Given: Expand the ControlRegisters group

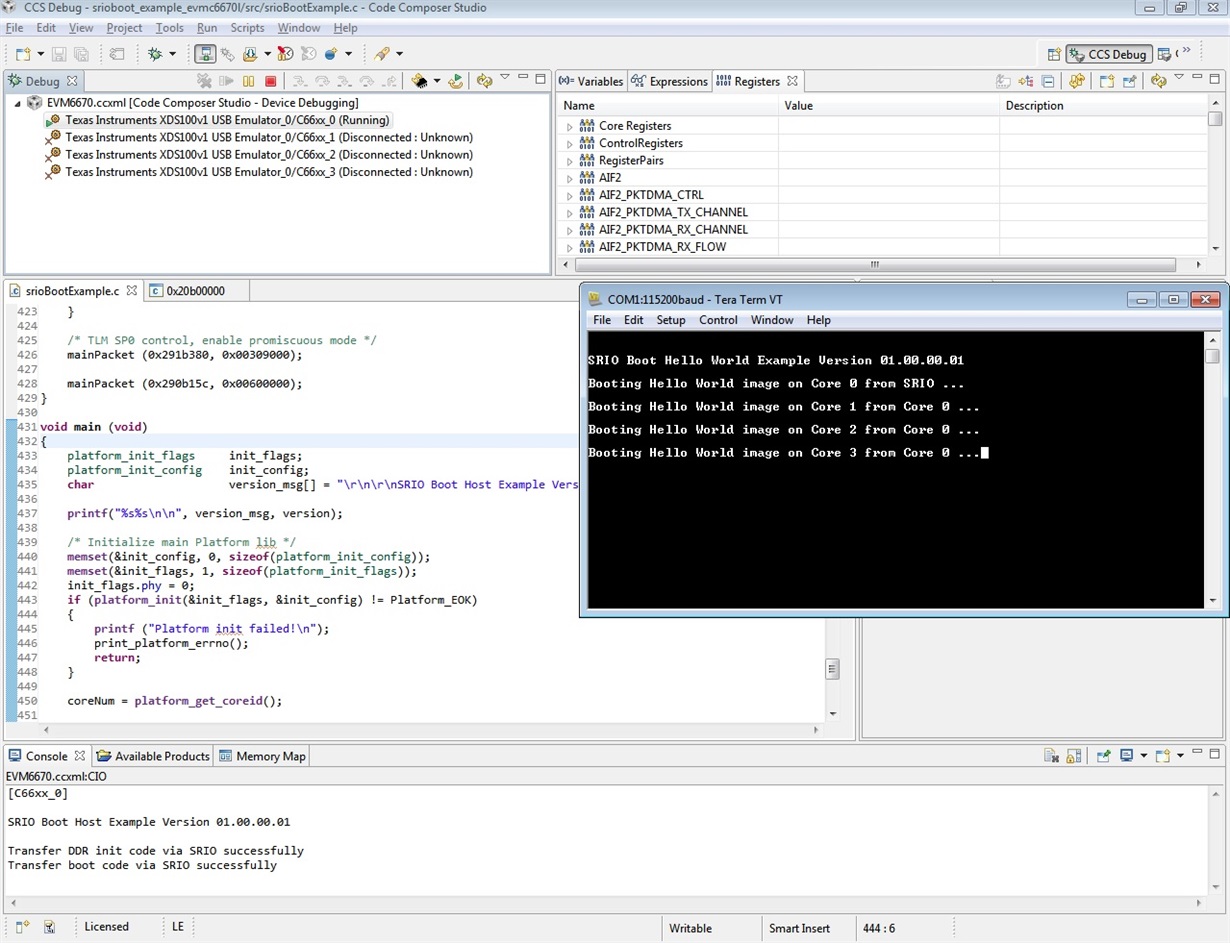Looking at the screenshot, I should click(x=570, y=143).
